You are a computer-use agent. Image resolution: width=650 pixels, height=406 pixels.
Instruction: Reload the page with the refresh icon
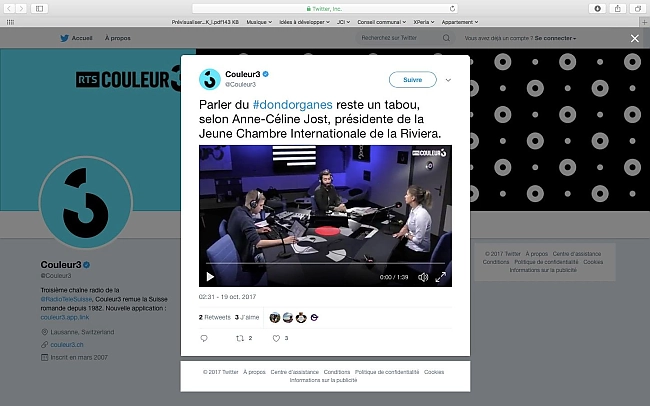[x=452, y=8]
